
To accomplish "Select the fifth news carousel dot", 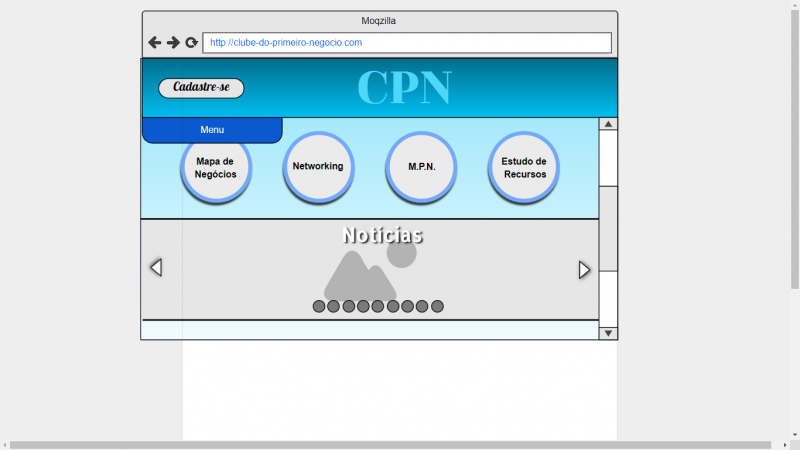I will [x=378, y=306].
